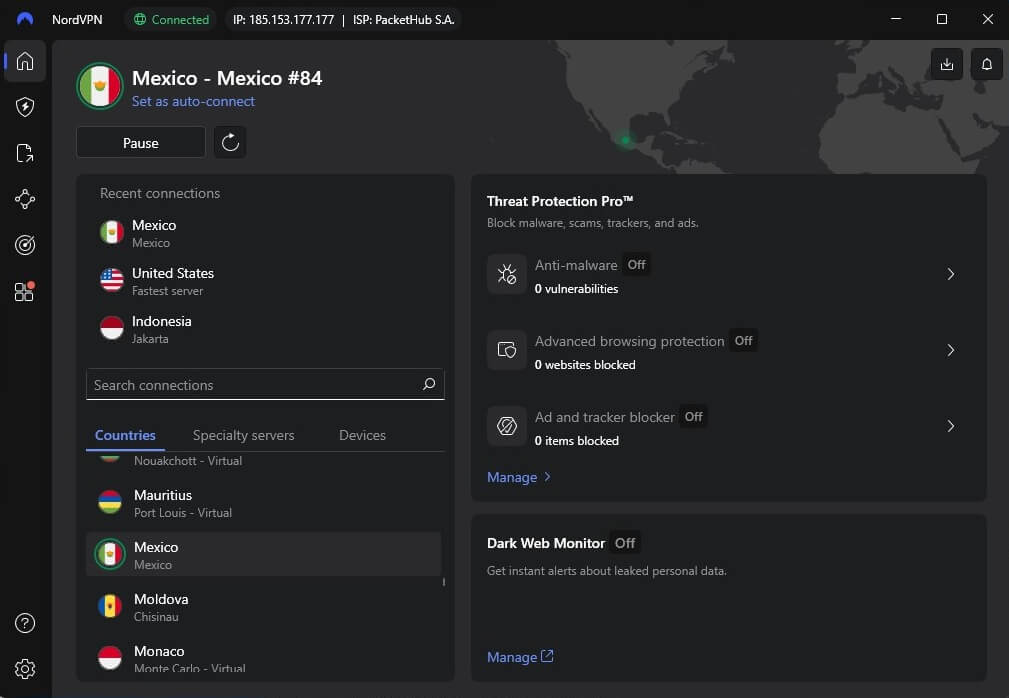Click the Advanced browsing protection Off badge
This screenshot has height=698, width=1009.
(x=743, y=340)
